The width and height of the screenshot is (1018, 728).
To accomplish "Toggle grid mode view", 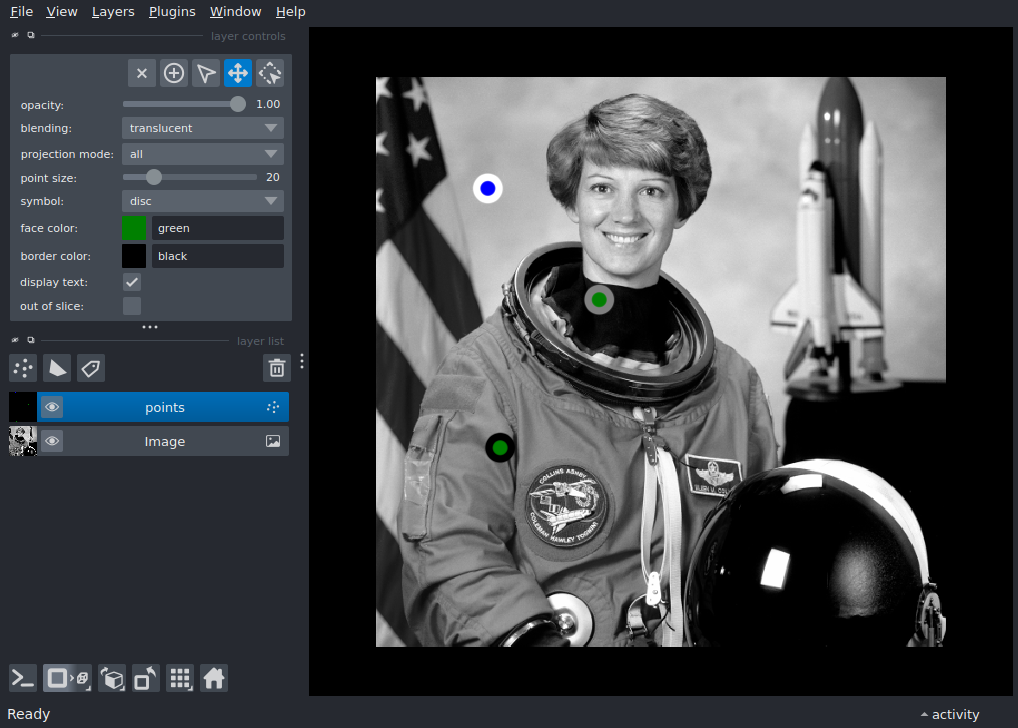I will pyautogui.click(x=180, y=678).
